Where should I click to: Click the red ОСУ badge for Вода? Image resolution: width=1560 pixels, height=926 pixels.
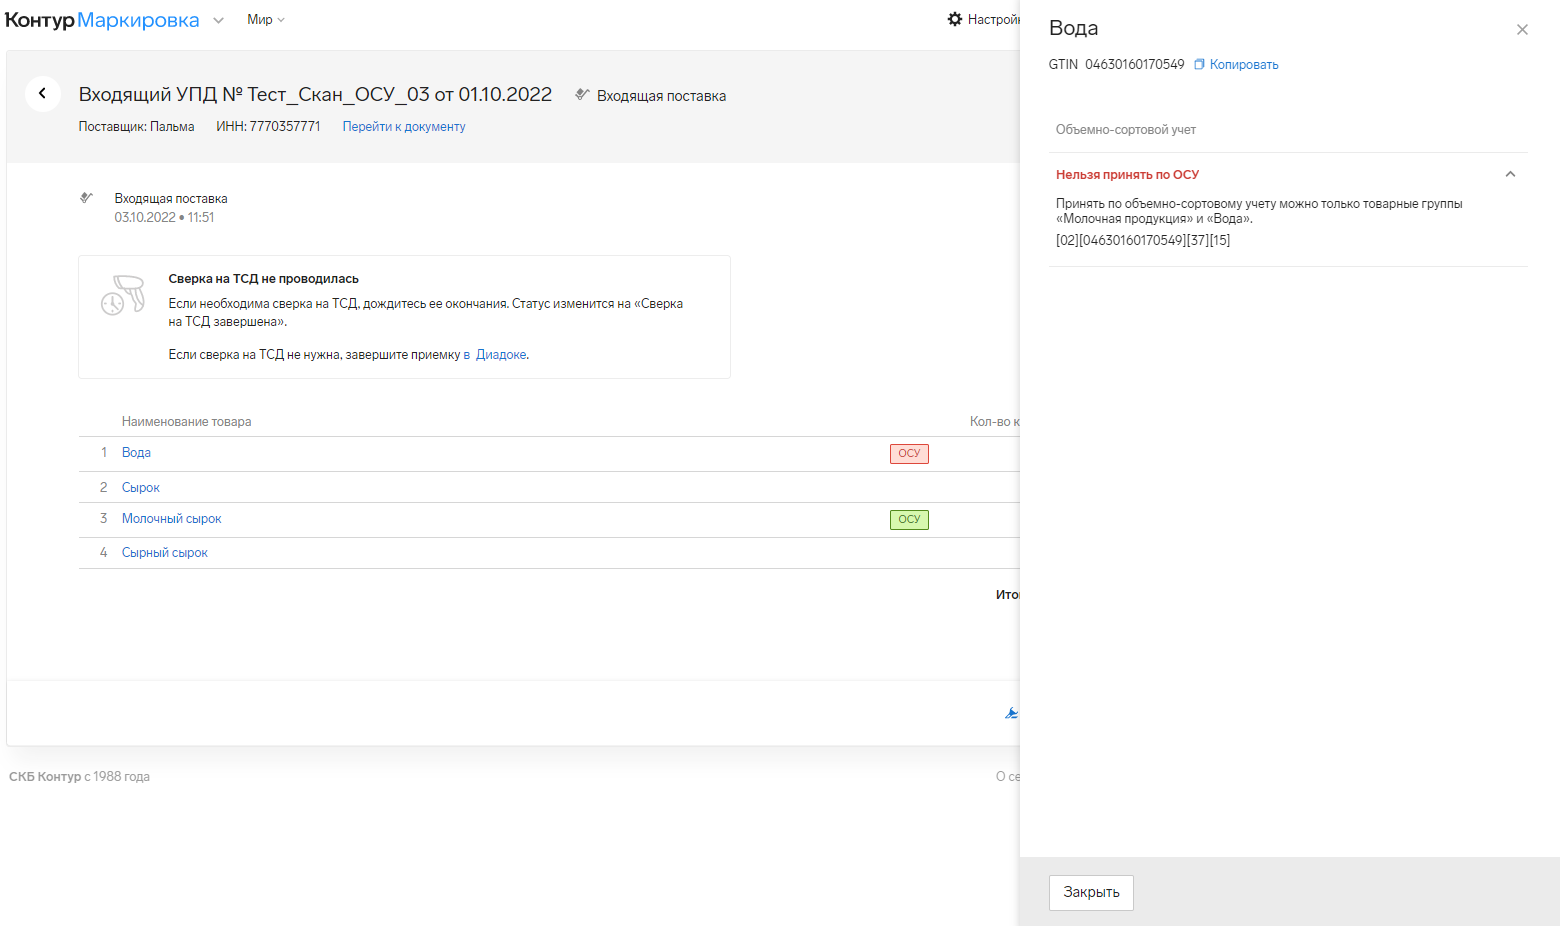point(908,454)
